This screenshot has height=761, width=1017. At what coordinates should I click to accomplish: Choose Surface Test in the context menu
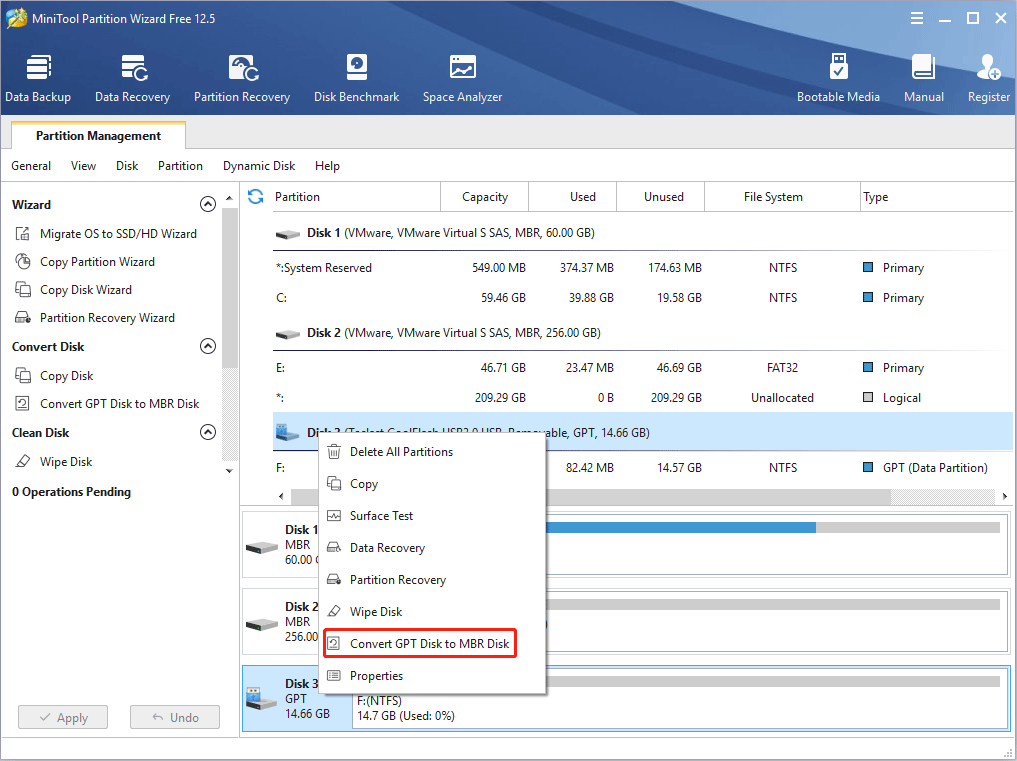pos(432,516)
